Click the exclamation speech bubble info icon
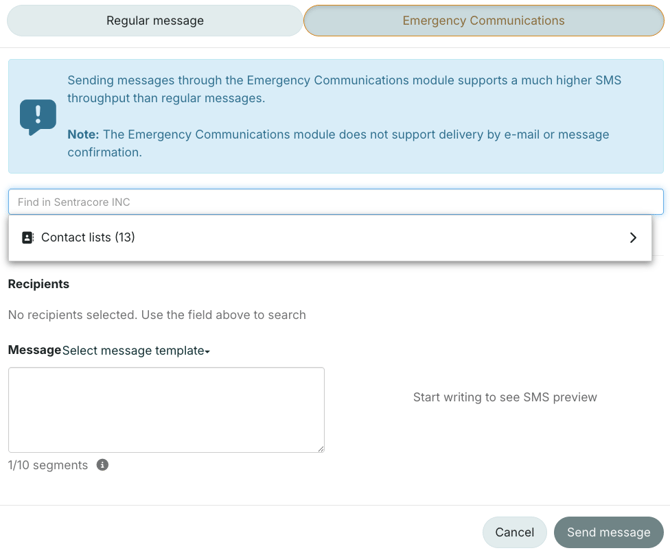The image size is (670, 555). tap(38, 116)
